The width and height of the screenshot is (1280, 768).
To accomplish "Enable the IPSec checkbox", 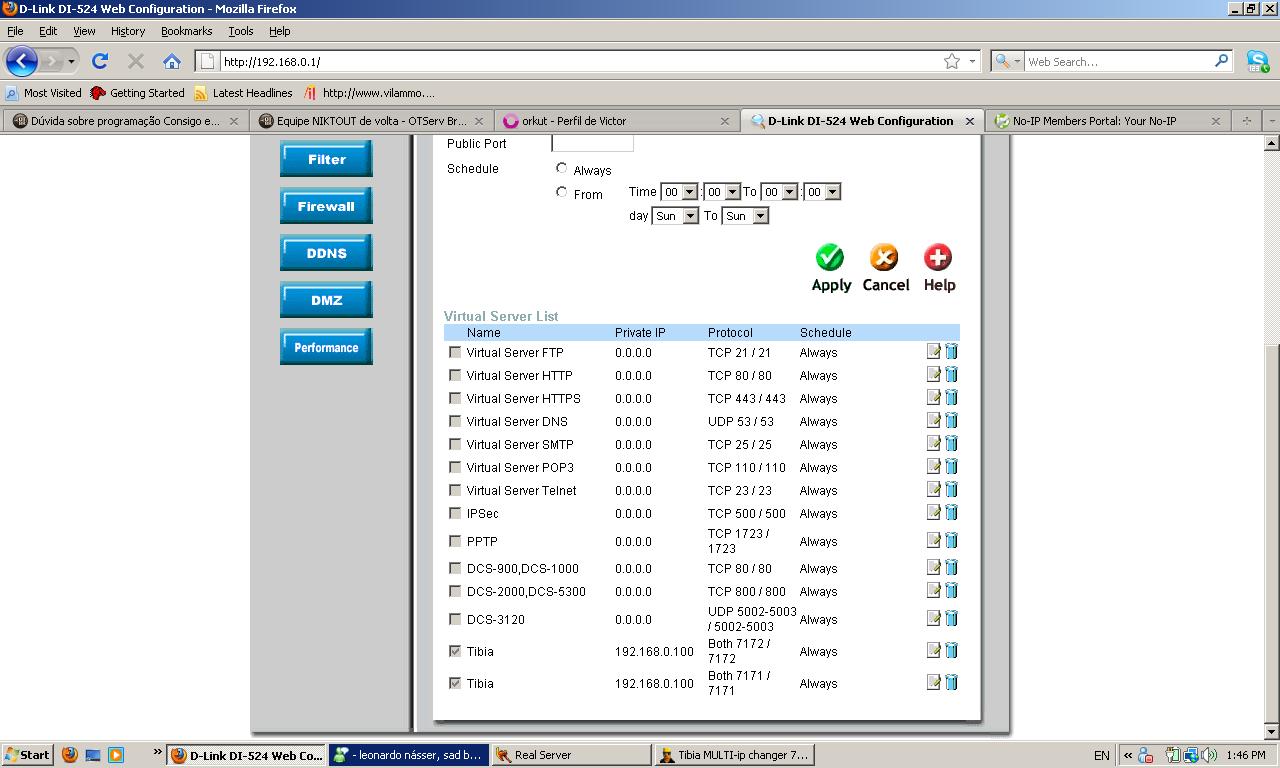I will [x=455, y=513].
